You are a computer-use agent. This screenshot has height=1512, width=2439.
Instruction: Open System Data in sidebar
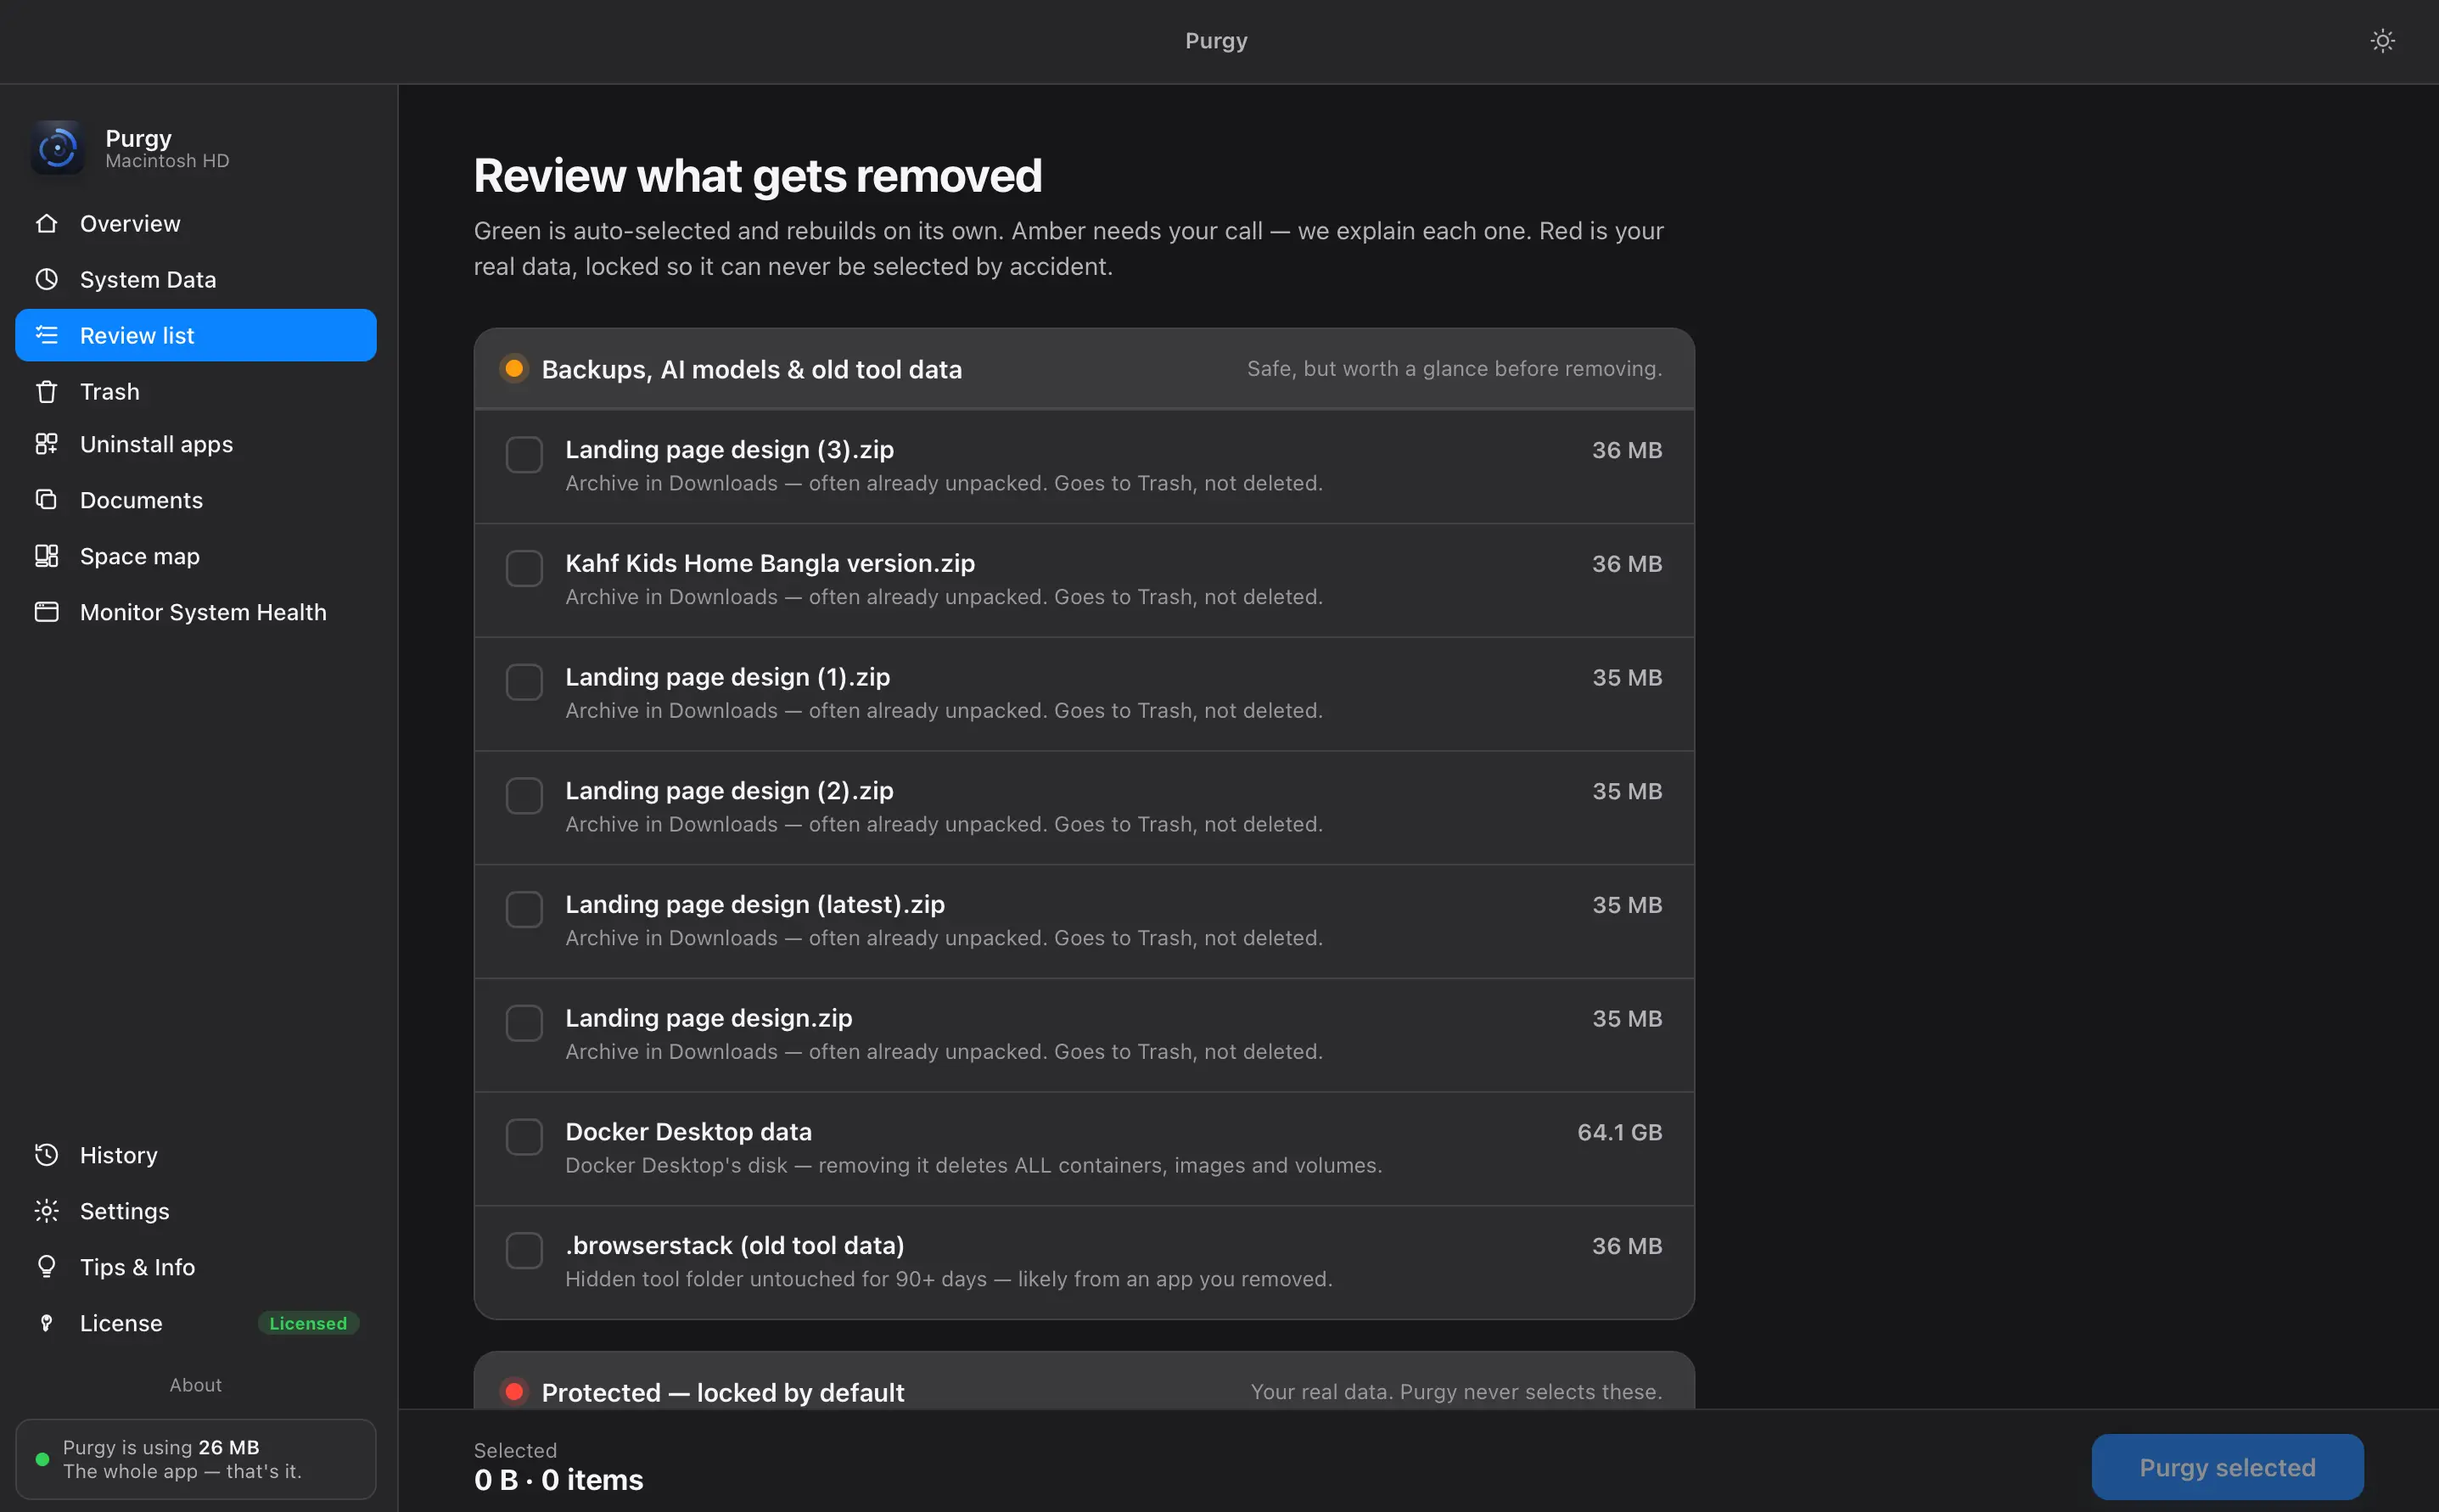(196, 279)
